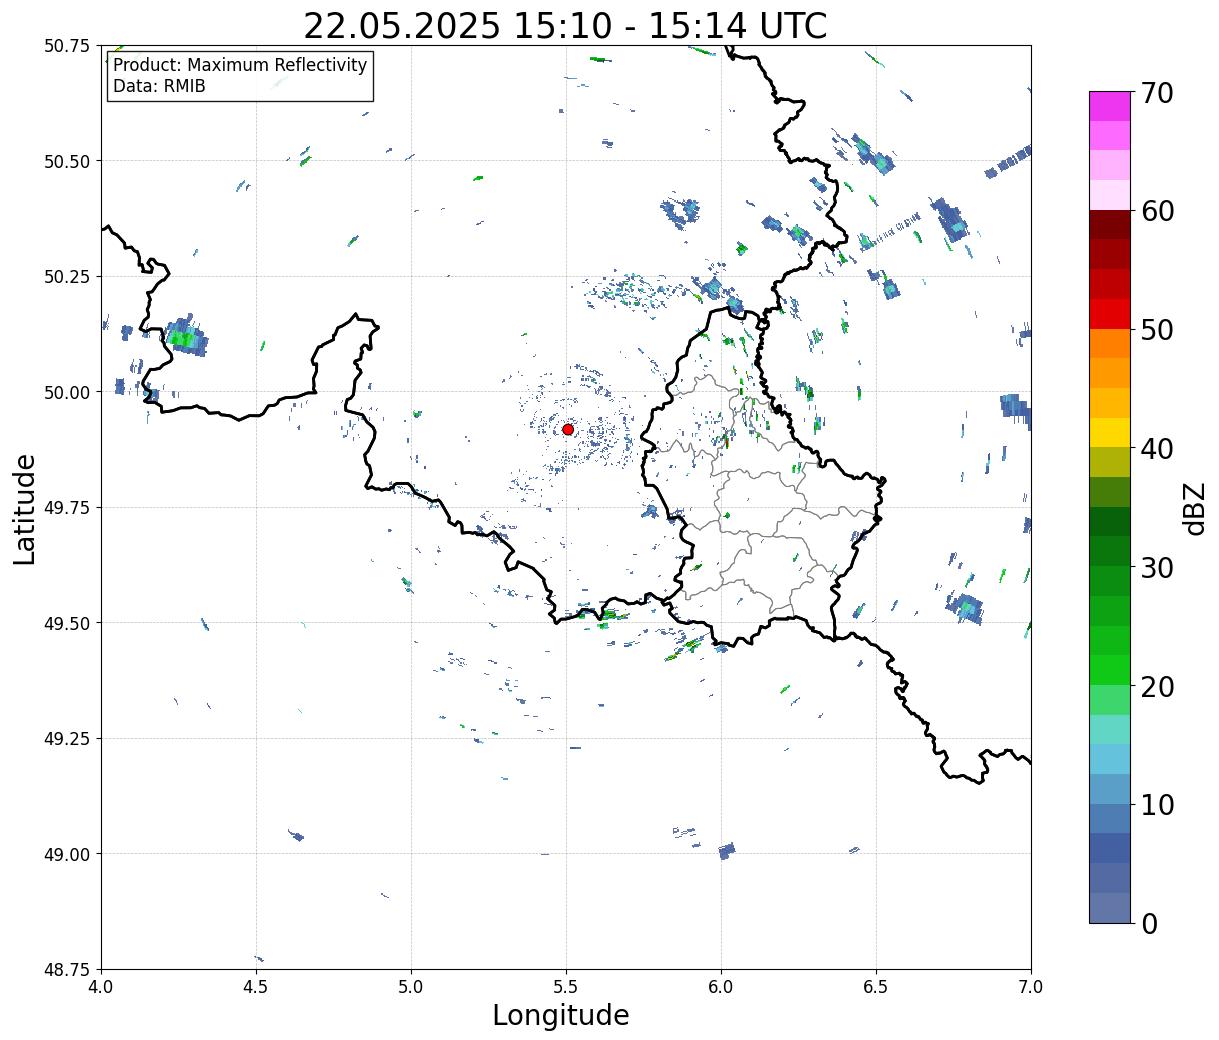
Task: Click the 'Latitude' axis label
Action: [25, 509]
